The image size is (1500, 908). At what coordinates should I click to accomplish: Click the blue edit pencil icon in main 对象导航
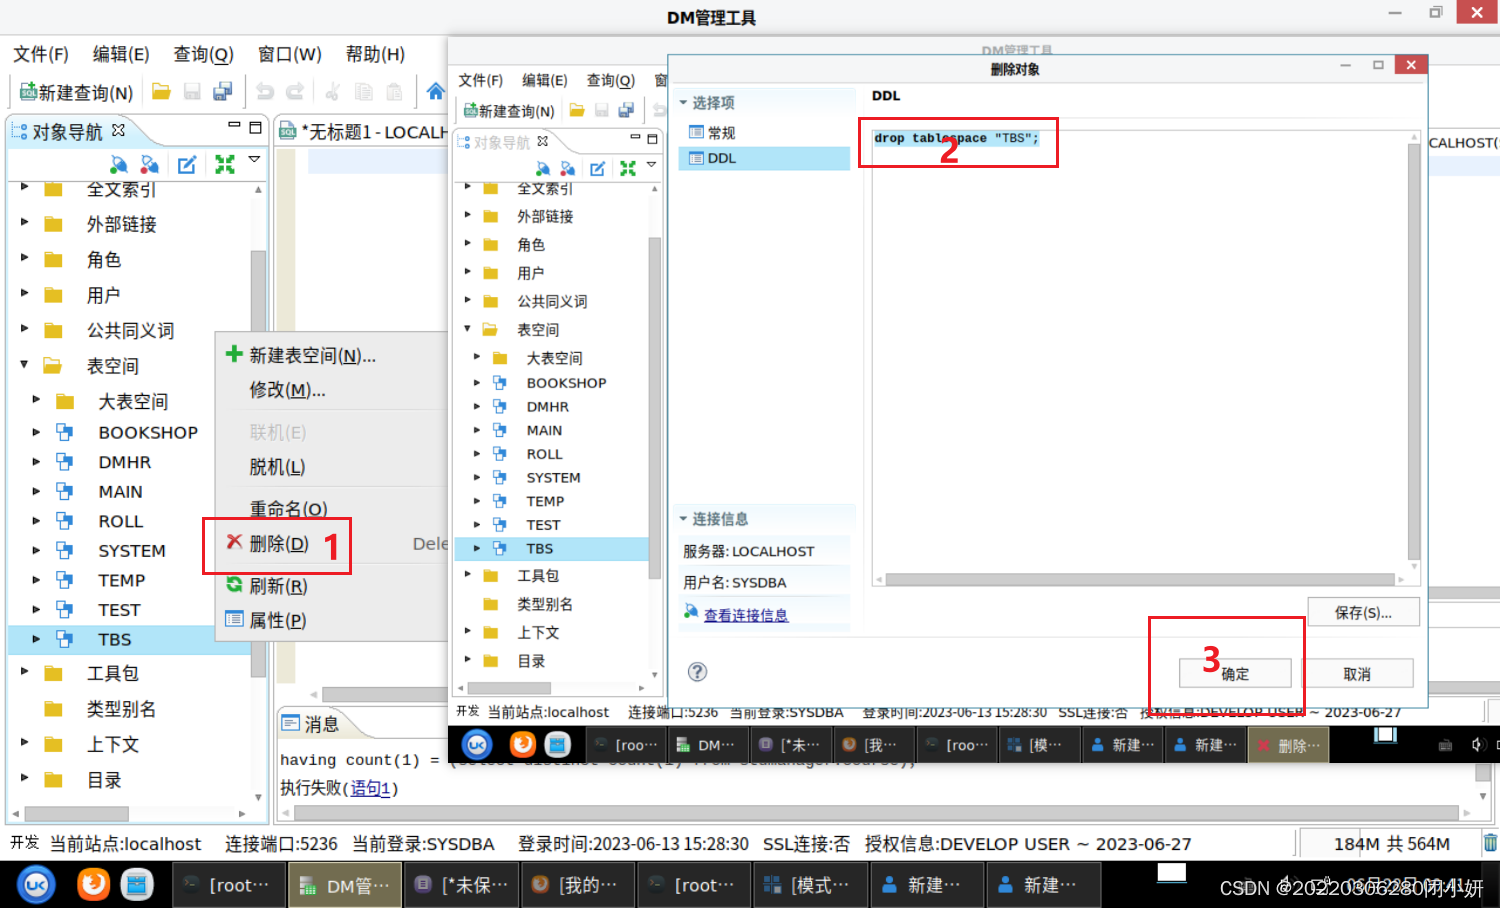tap(187, 164)
